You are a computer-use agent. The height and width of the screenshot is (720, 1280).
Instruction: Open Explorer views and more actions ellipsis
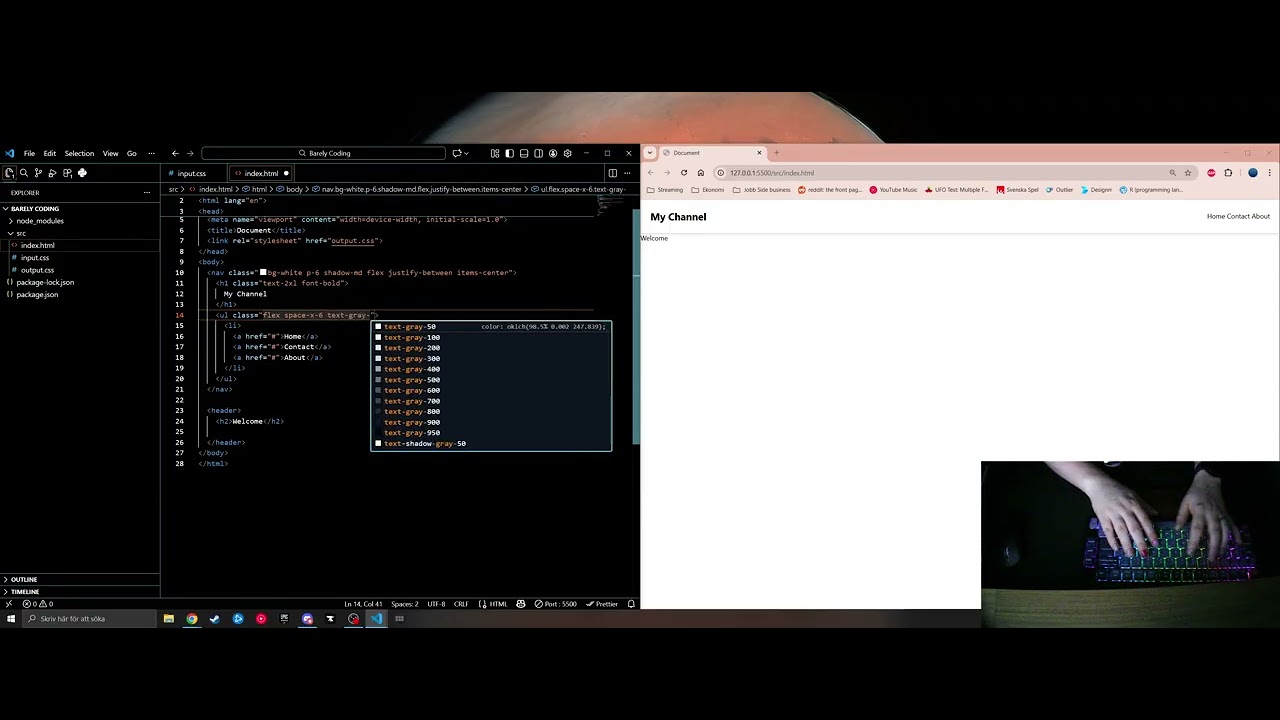tap(147, 192)
